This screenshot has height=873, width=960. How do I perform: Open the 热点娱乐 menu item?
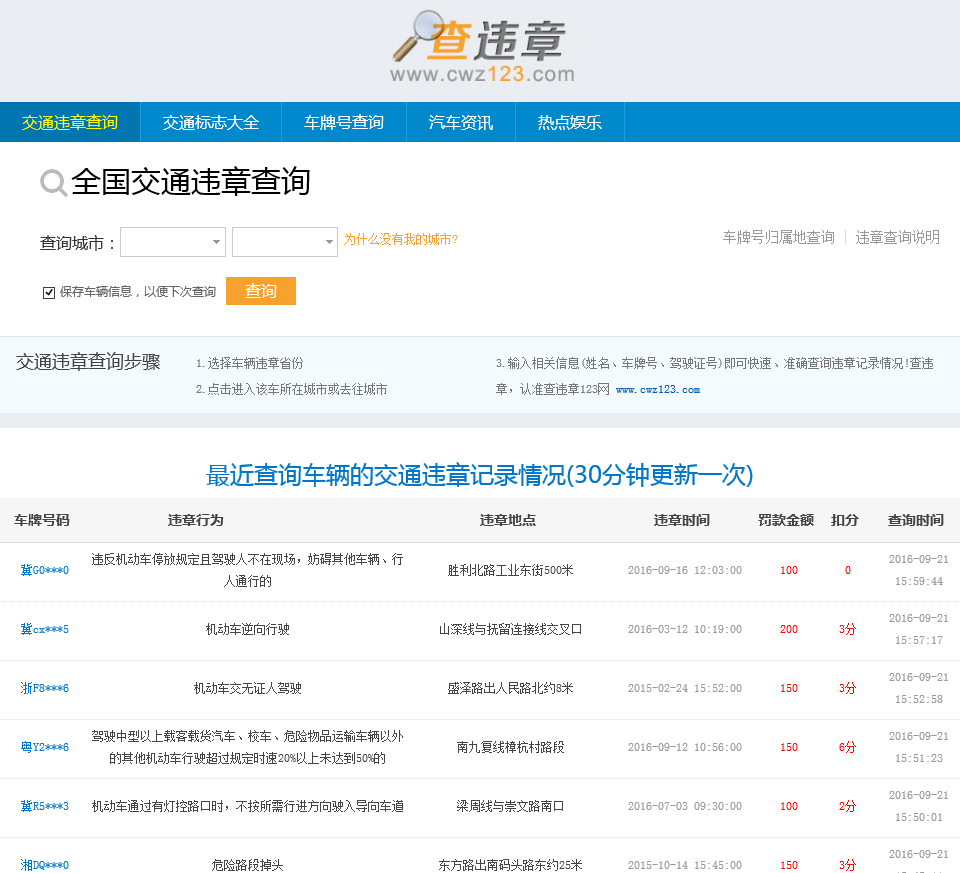pyautogui.click(x=569, y=120)
